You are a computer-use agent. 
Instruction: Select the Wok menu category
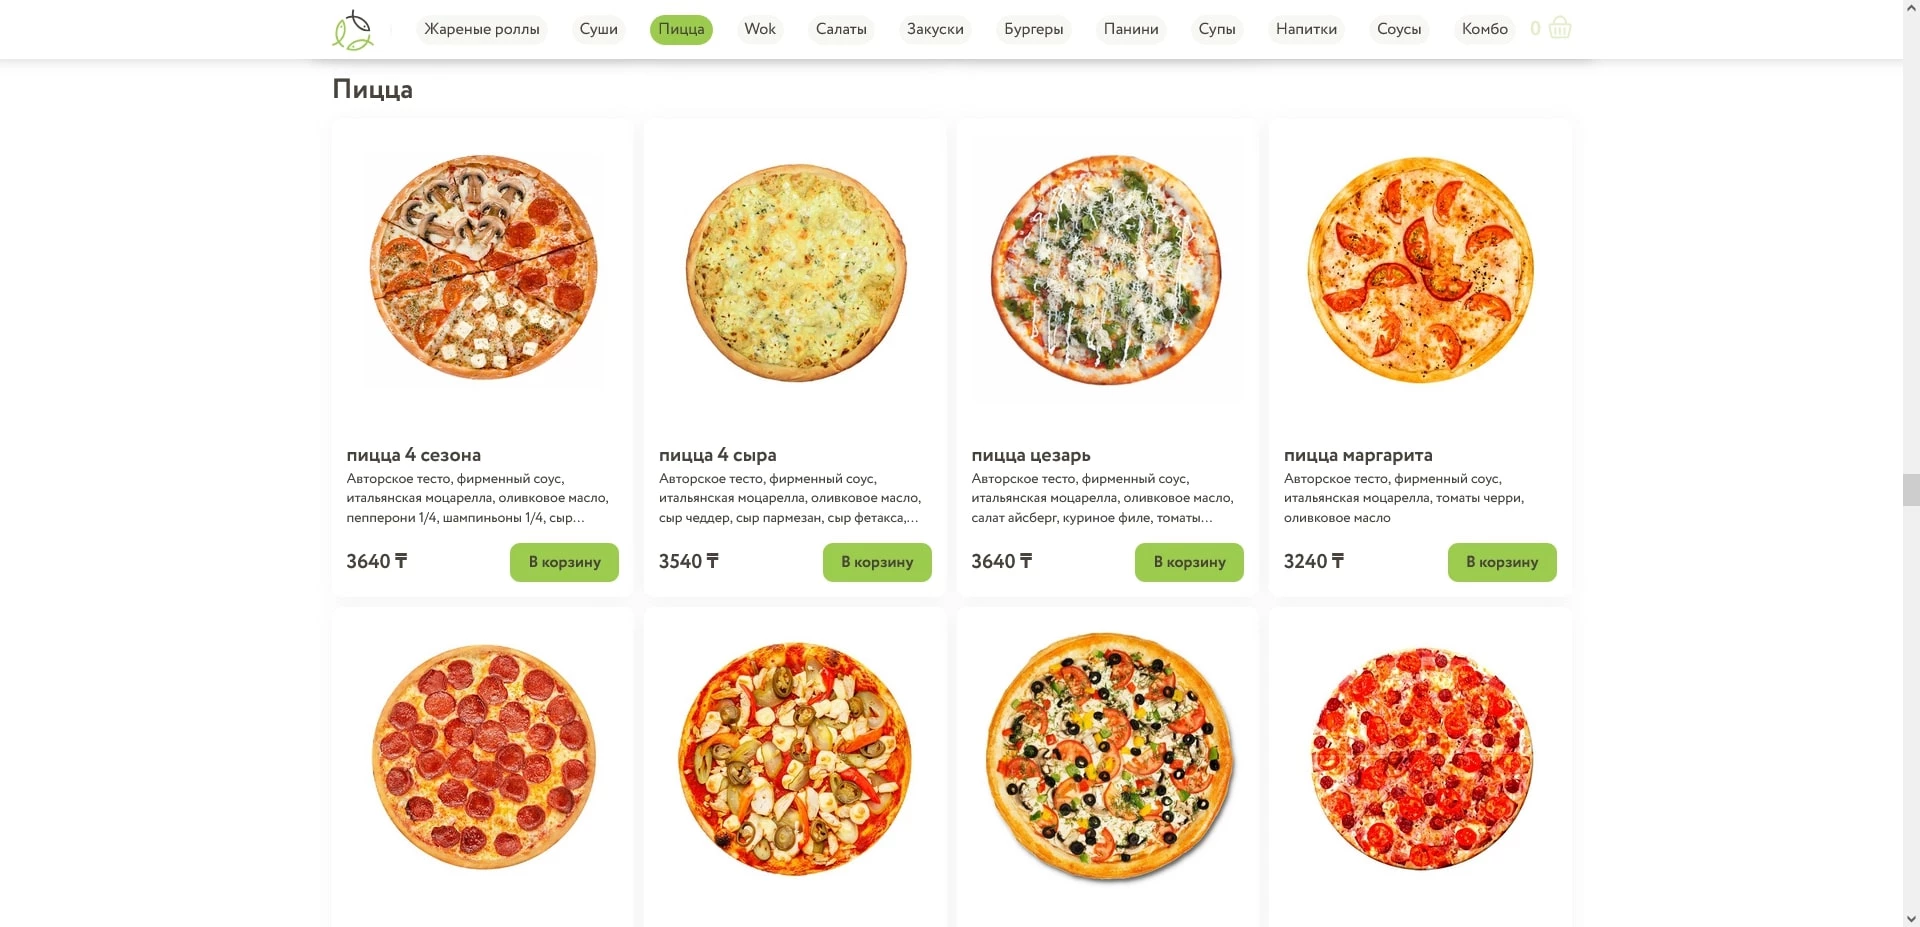coord(760,29)
